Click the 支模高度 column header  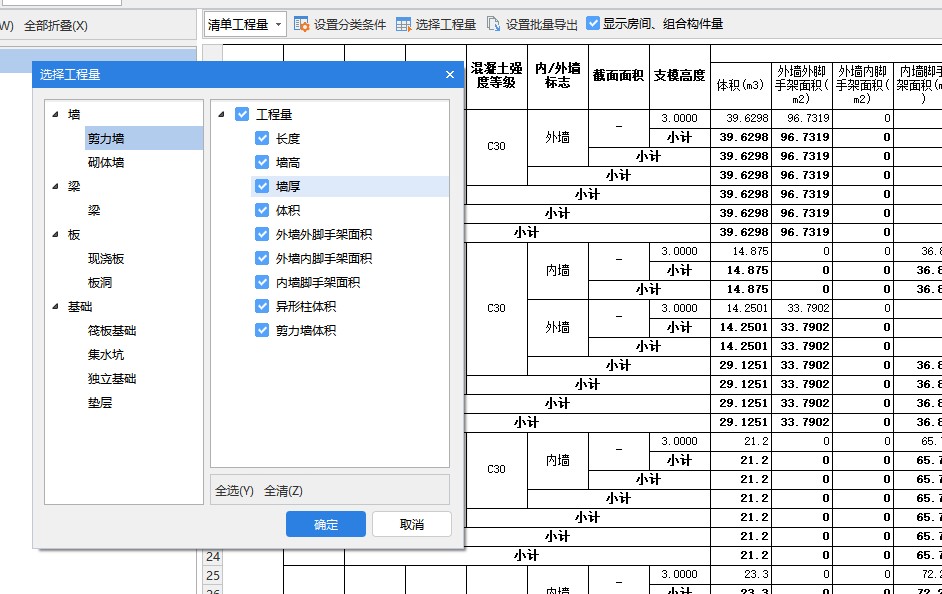679,76
